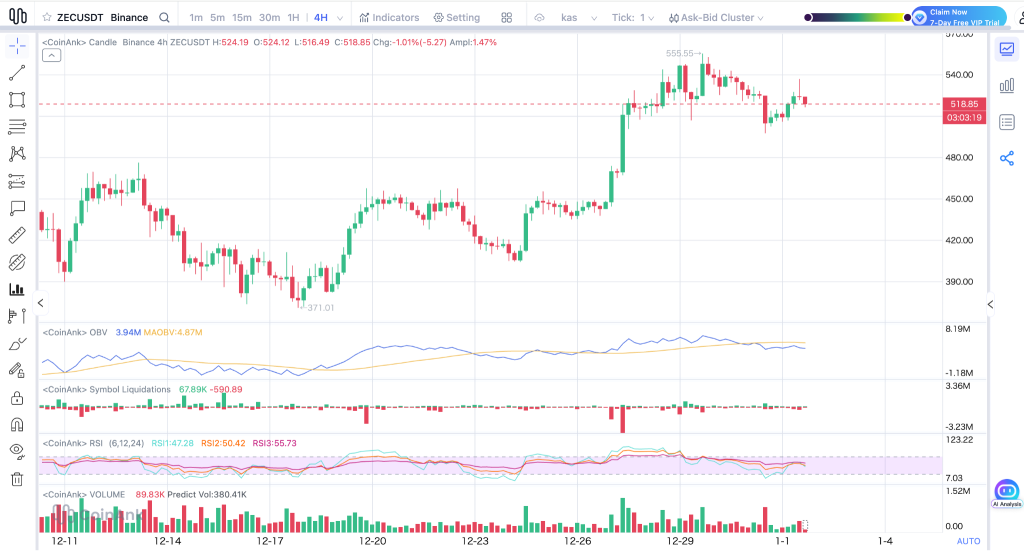Open the AI Analysis assistant
Screen dimensions: 1024x556
1006,493
